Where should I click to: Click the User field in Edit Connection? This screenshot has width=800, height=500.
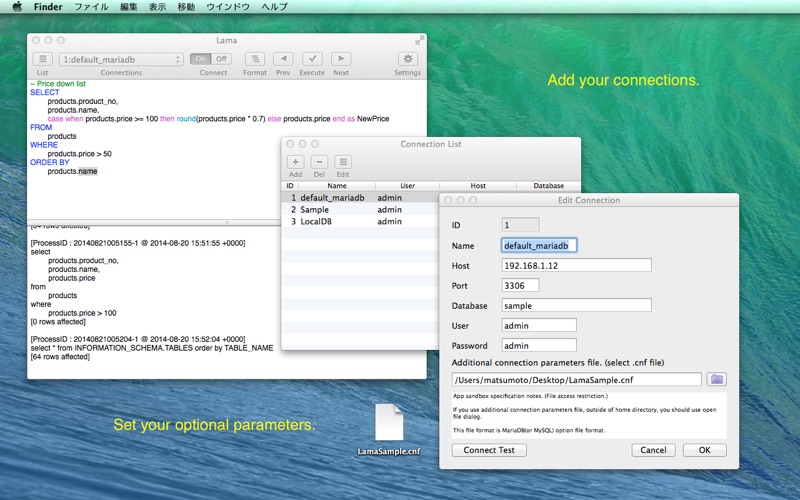(x=539, y=326)
